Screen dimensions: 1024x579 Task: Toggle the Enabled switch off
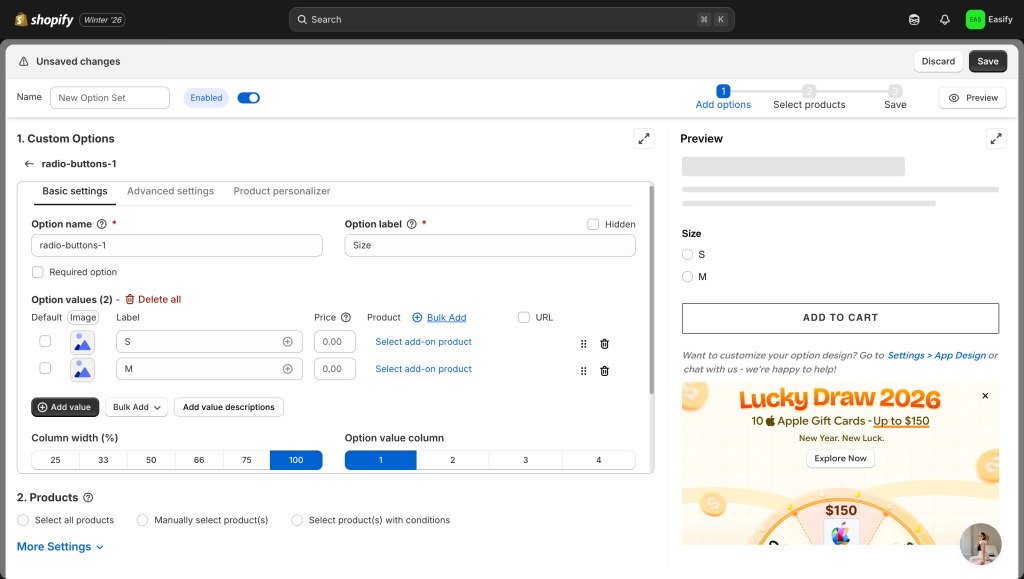coord(248,98)
